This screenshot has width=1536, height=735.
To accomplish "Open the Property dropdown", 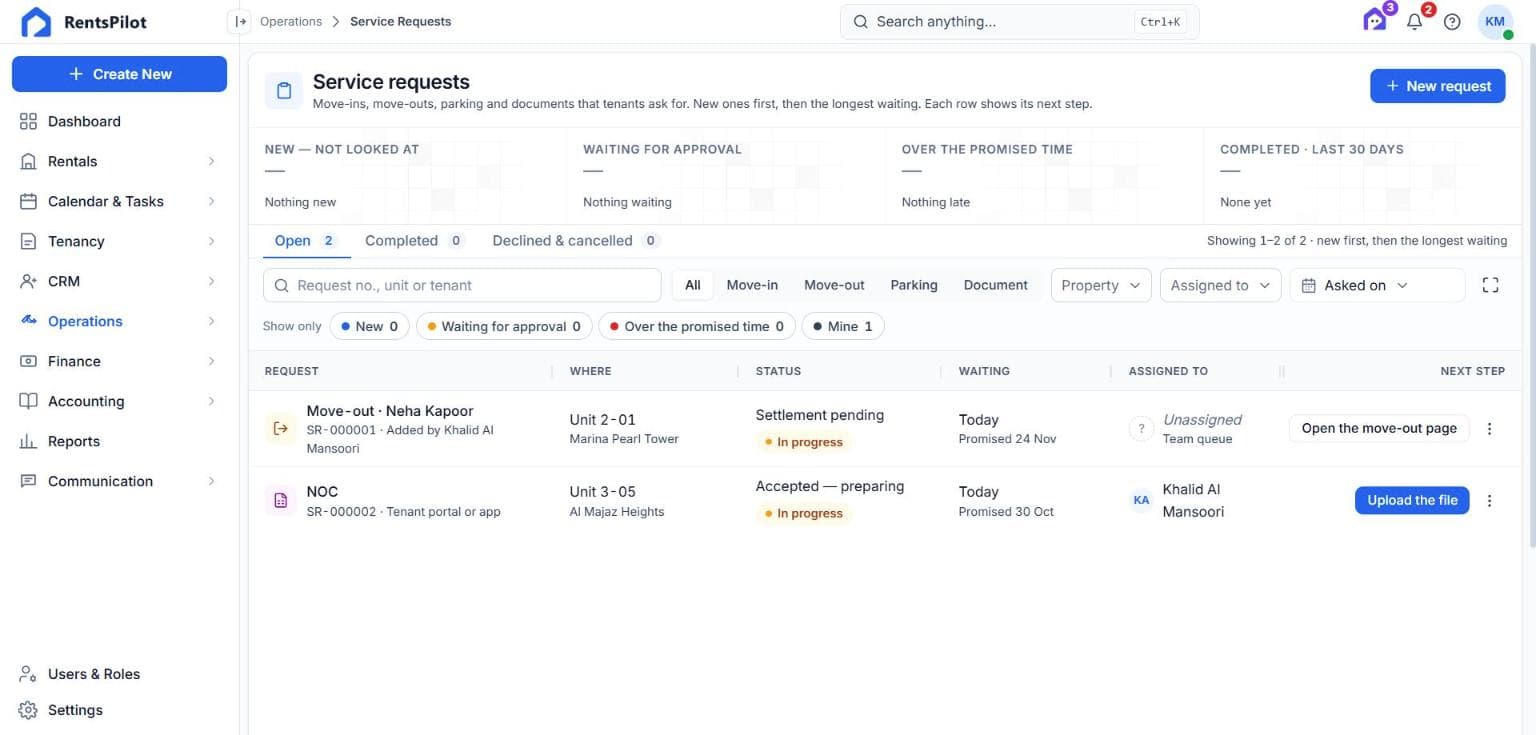I will (1101, 285).
